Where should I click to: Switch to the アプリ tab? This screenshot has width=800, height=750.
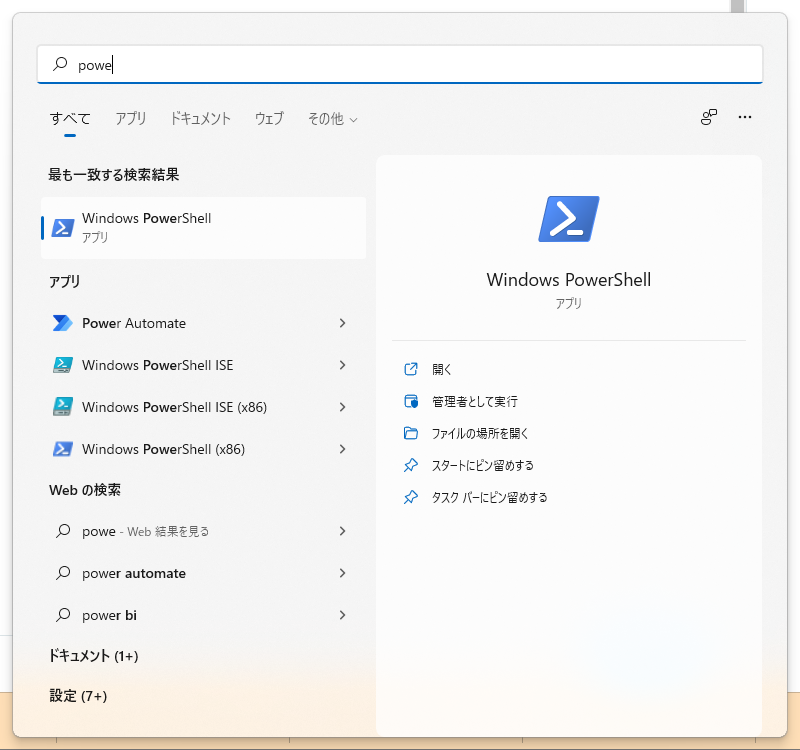pos(131,119)
